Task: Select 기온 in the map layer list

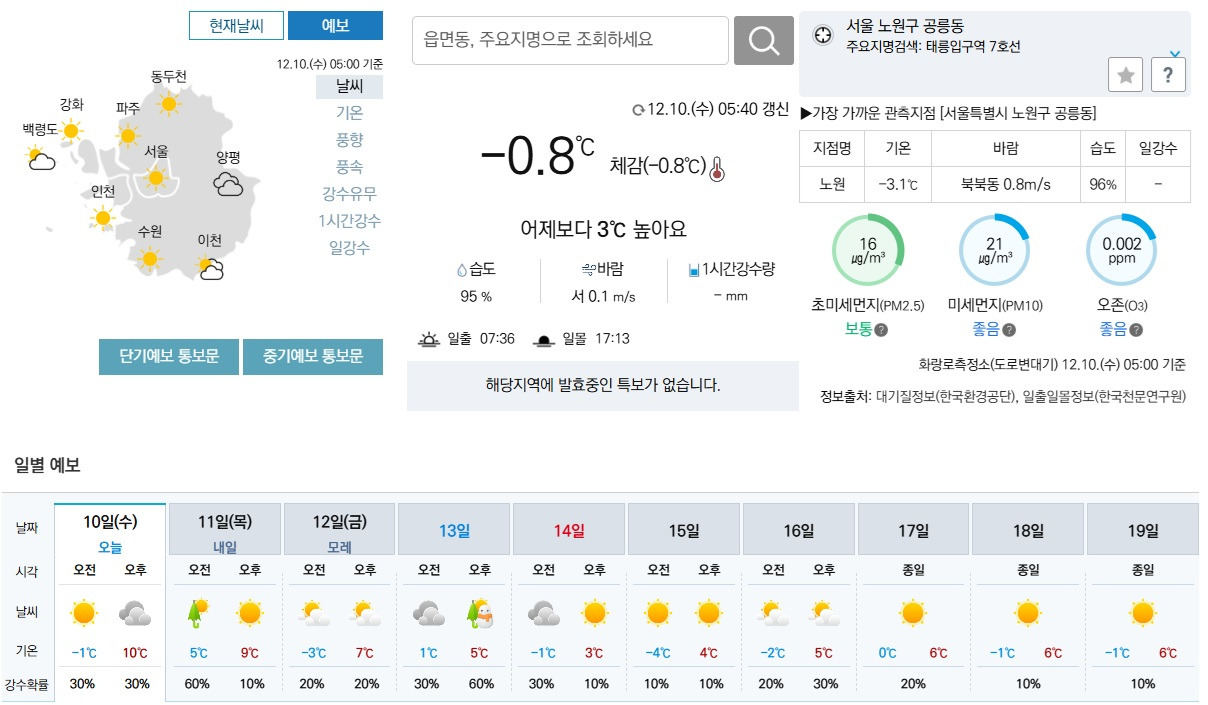Action: pyautogui.click(x=349, y=113)
